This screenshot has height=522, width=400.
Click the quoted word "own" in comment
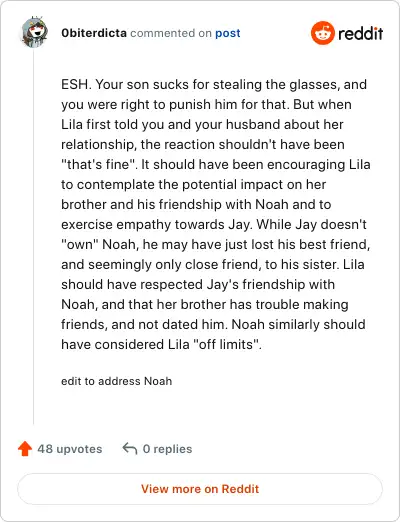80,244
